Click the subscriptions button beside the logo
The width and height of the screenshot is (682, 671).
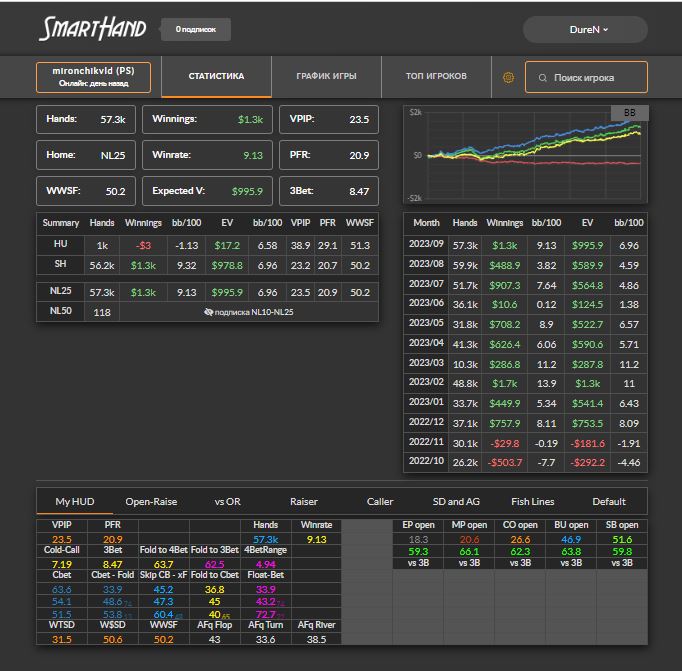click(x=196, y=29)
